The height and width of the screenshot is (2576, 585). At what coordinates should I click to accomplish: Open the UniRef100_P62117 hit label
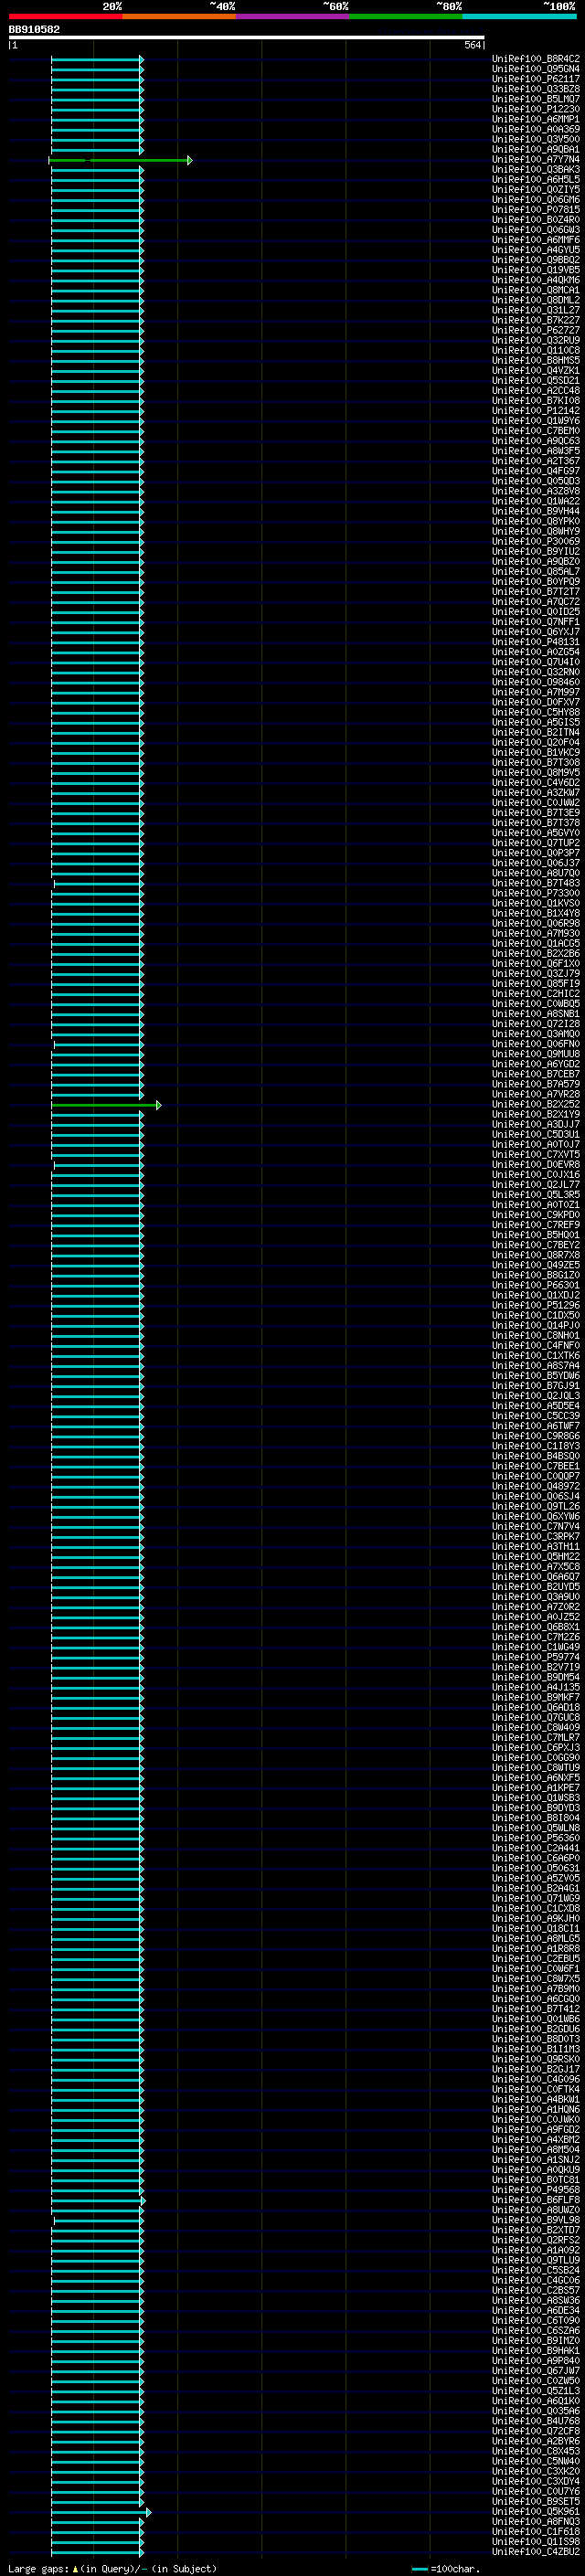point(535,79)
